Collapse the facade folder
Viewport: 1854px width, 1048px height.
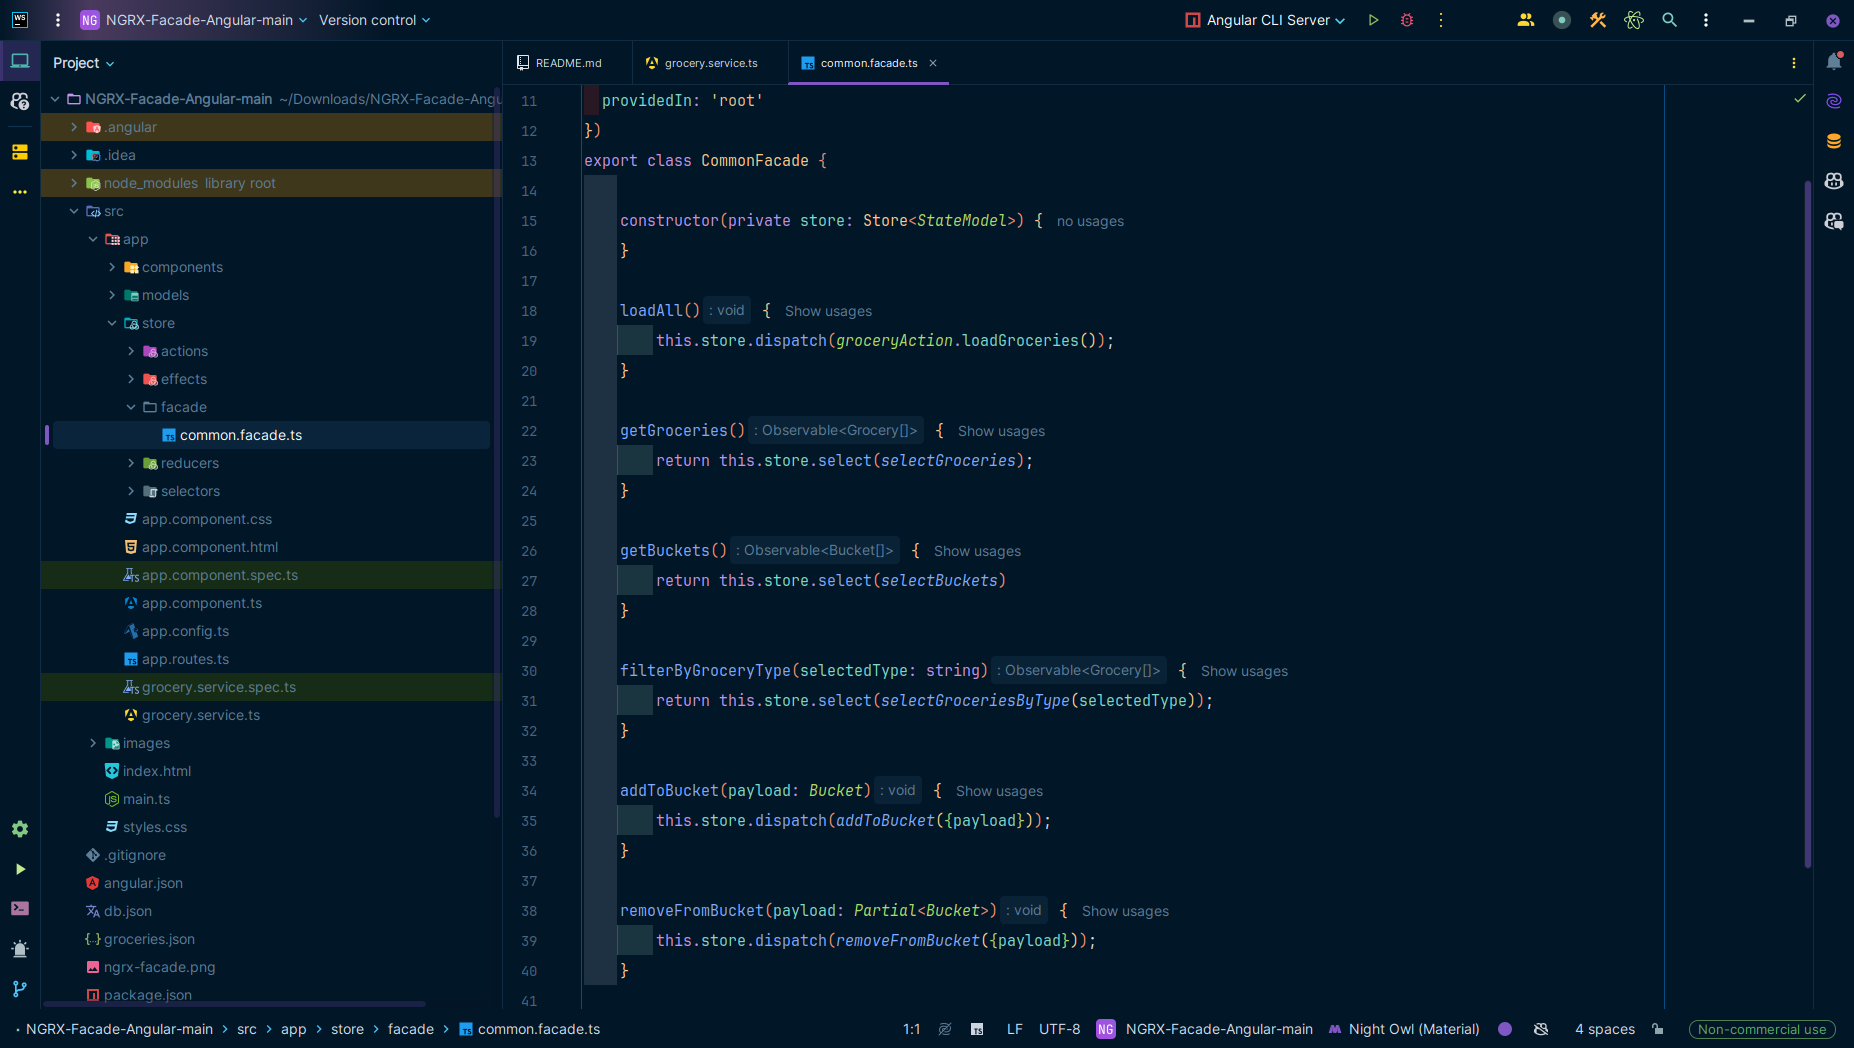coord(131,407)
